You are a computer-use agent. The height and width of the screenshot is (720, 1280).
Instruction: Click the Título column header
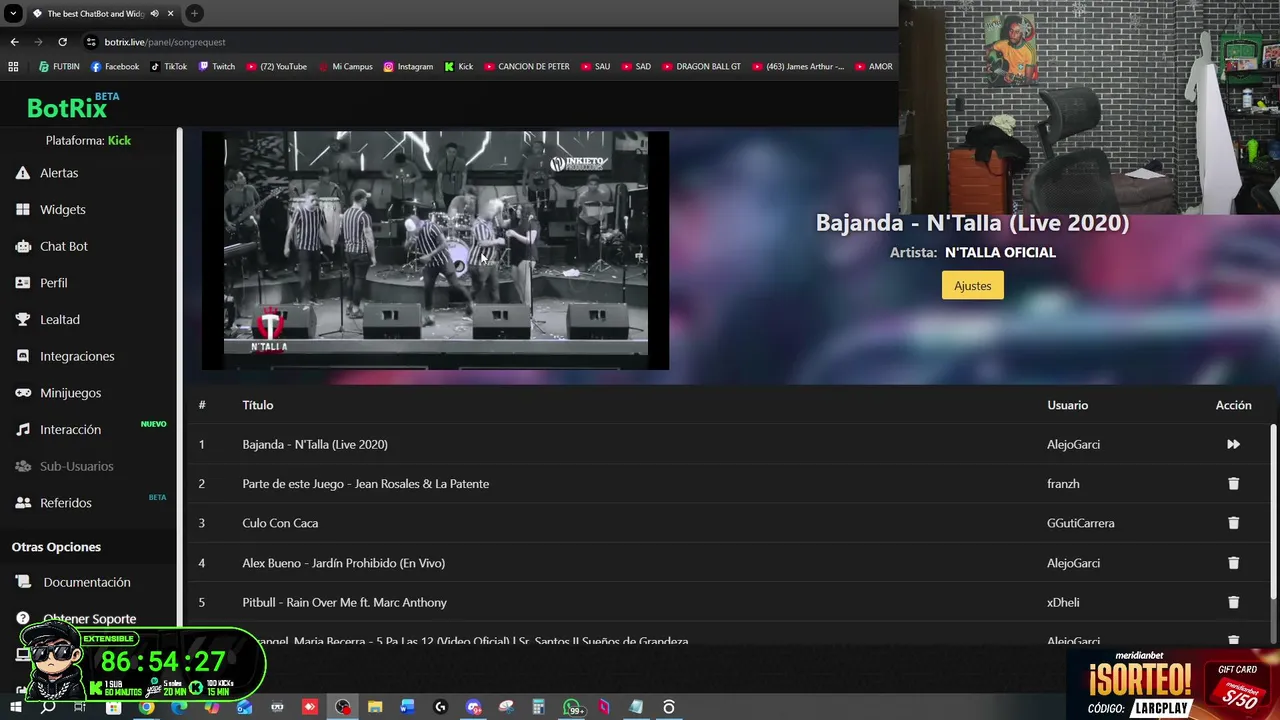pos(257,405)
